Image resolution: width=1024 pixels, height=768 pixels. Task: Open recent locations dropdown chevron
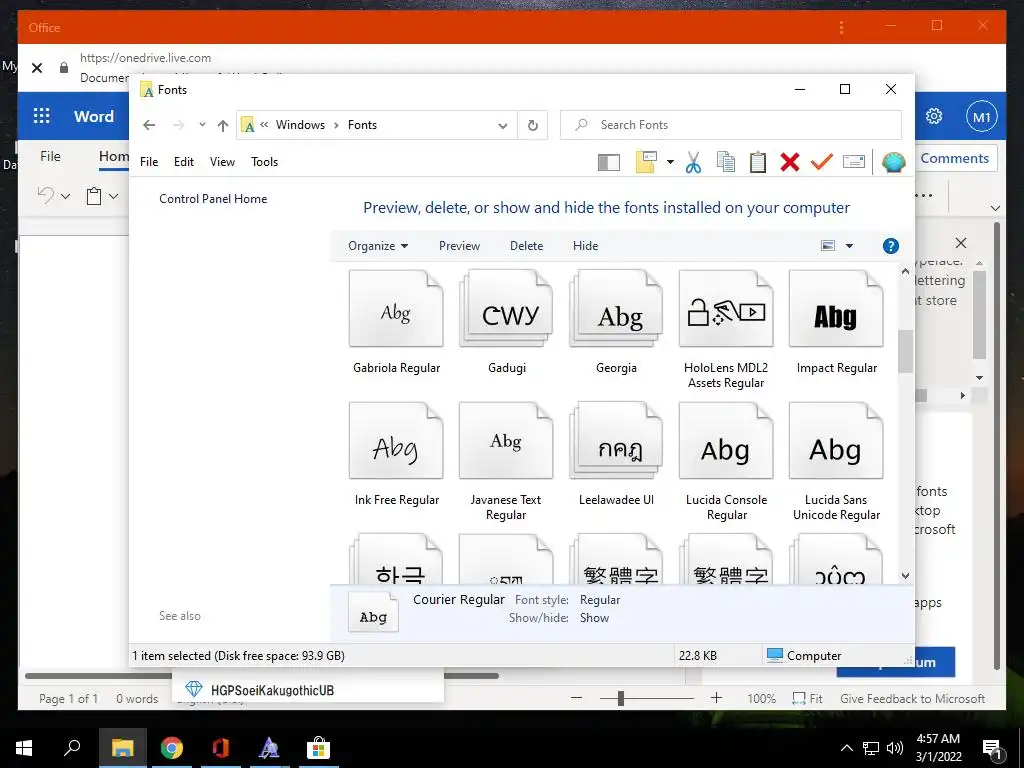click(202, 125)
